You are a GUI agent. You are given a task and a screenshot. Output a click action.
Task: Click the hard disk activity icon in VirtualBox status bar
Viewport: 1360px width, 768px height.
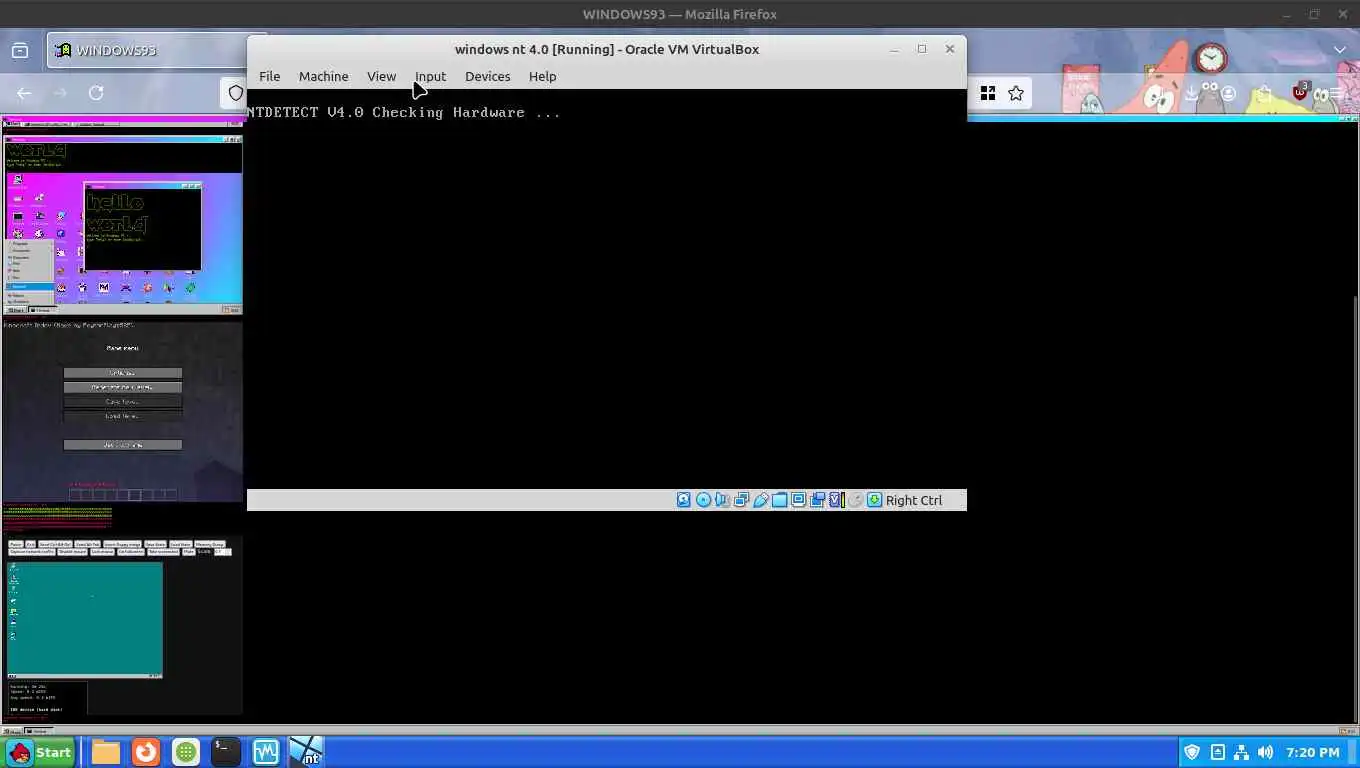pyautogui.click(x=684, y=500)
